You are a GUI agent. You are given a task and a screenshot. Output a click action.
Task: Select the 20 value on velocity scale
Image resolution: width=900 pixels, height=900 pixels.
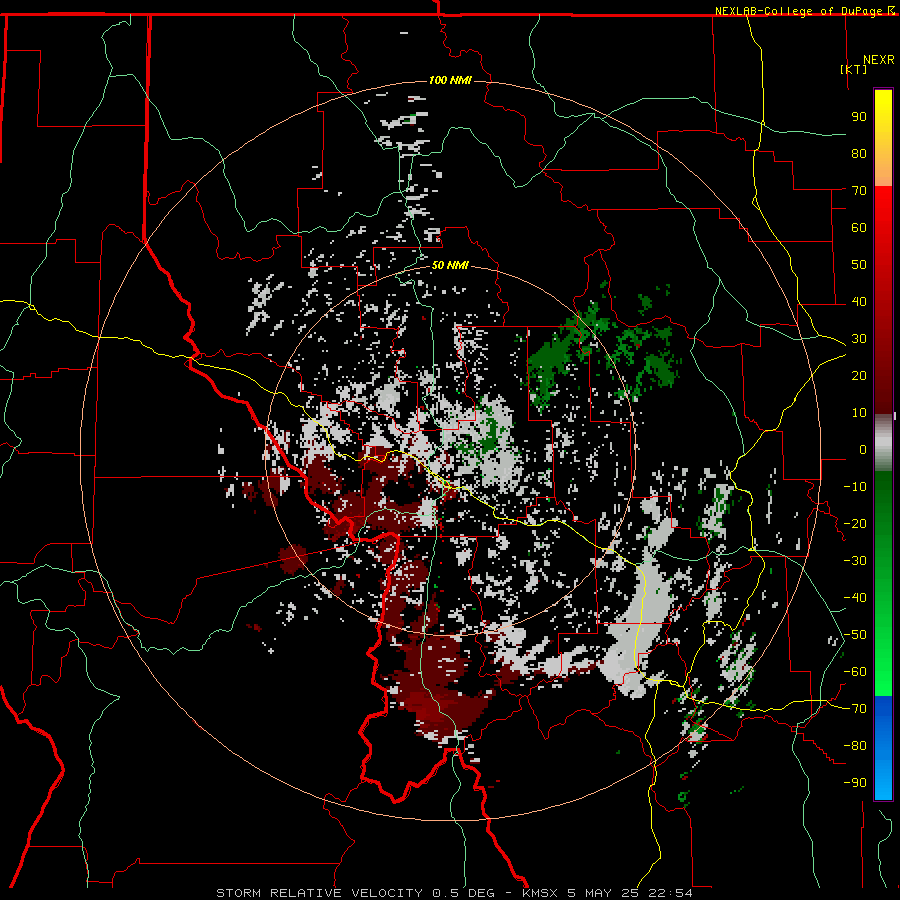pos(859,376)
